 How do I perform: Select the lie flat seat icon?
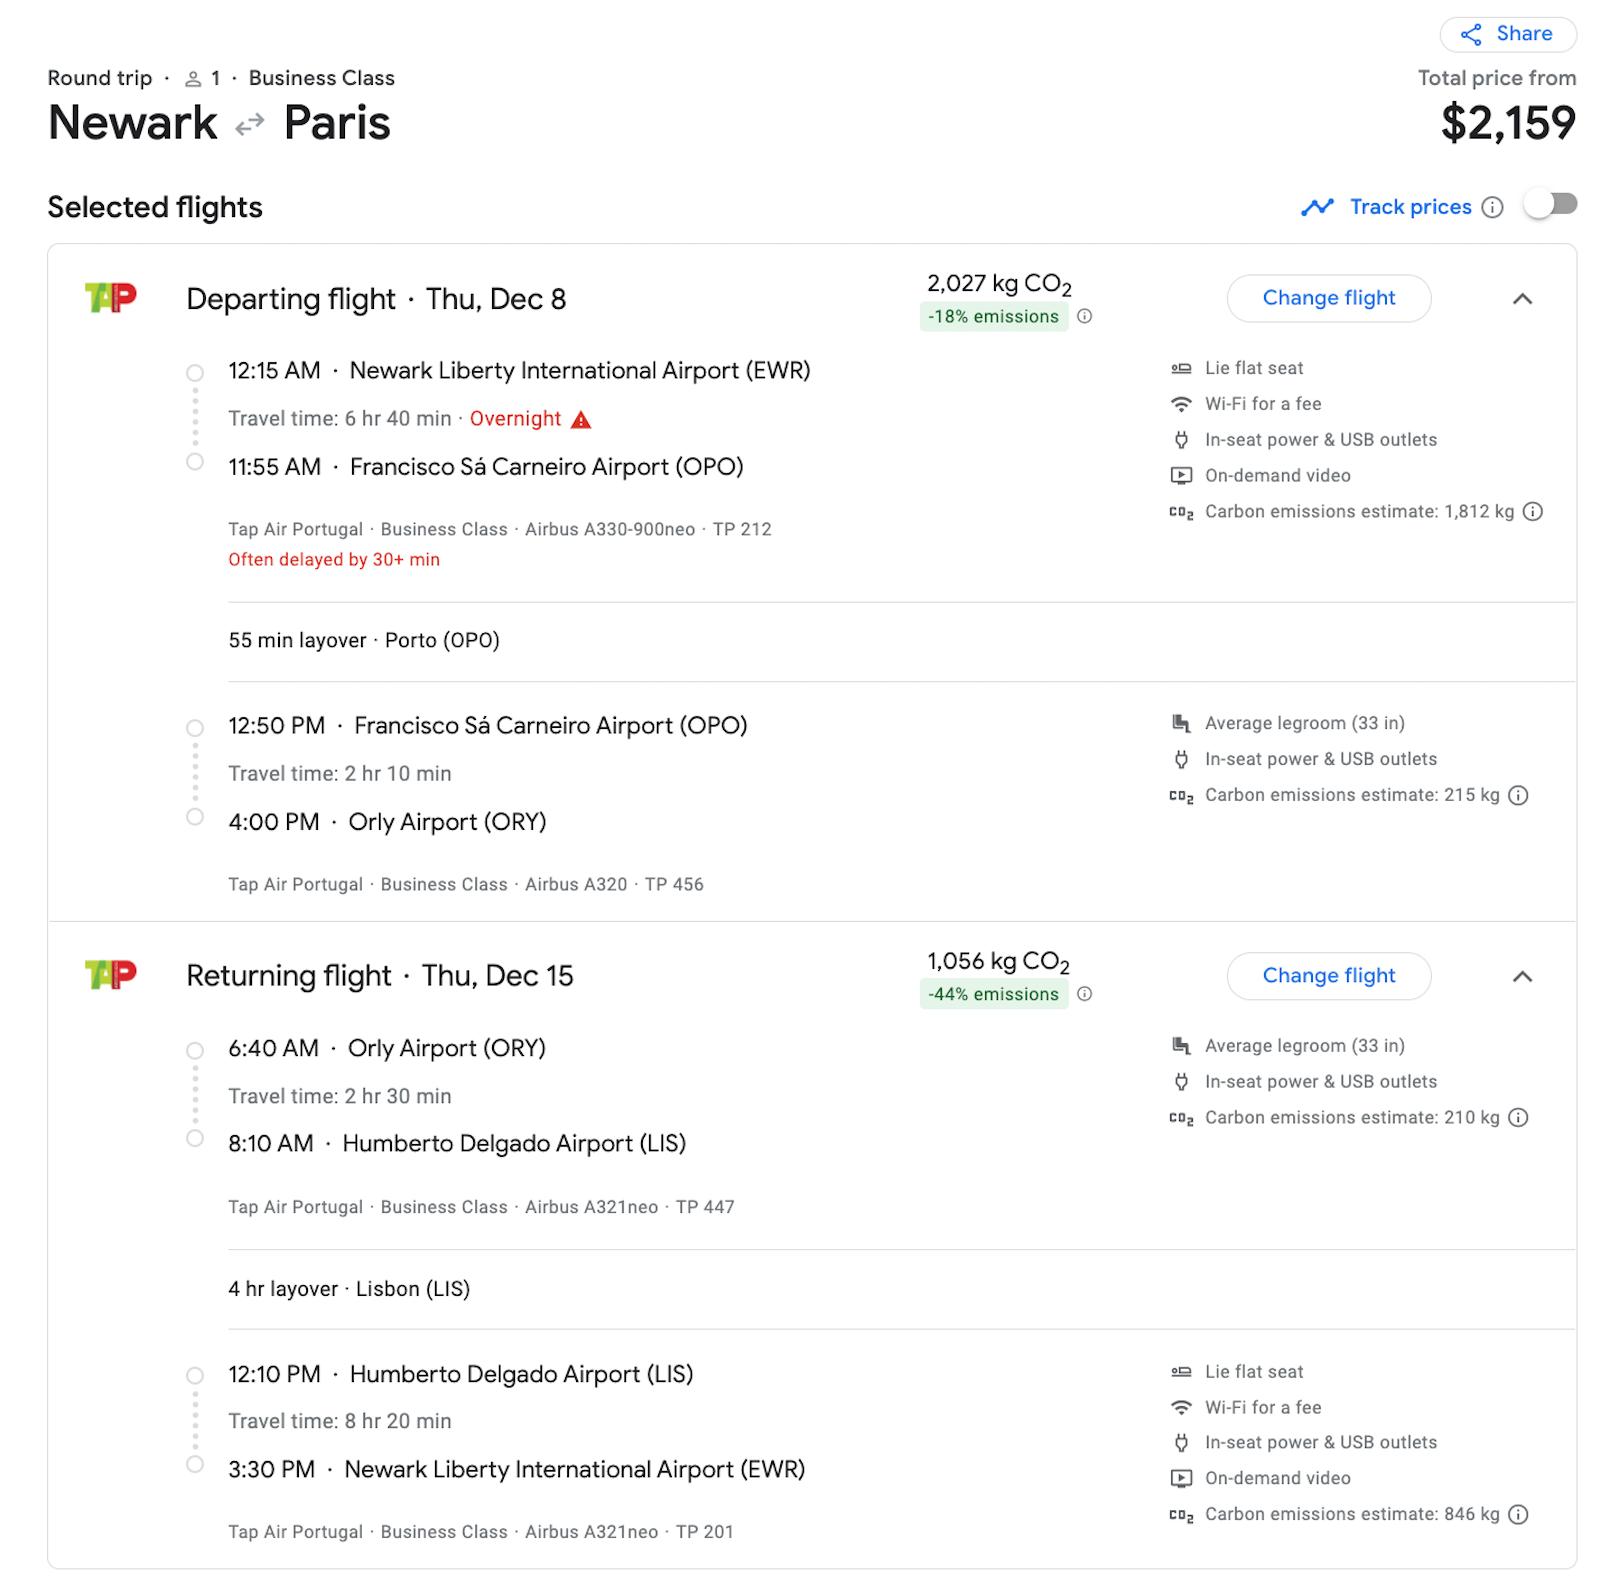point(1182,367)
